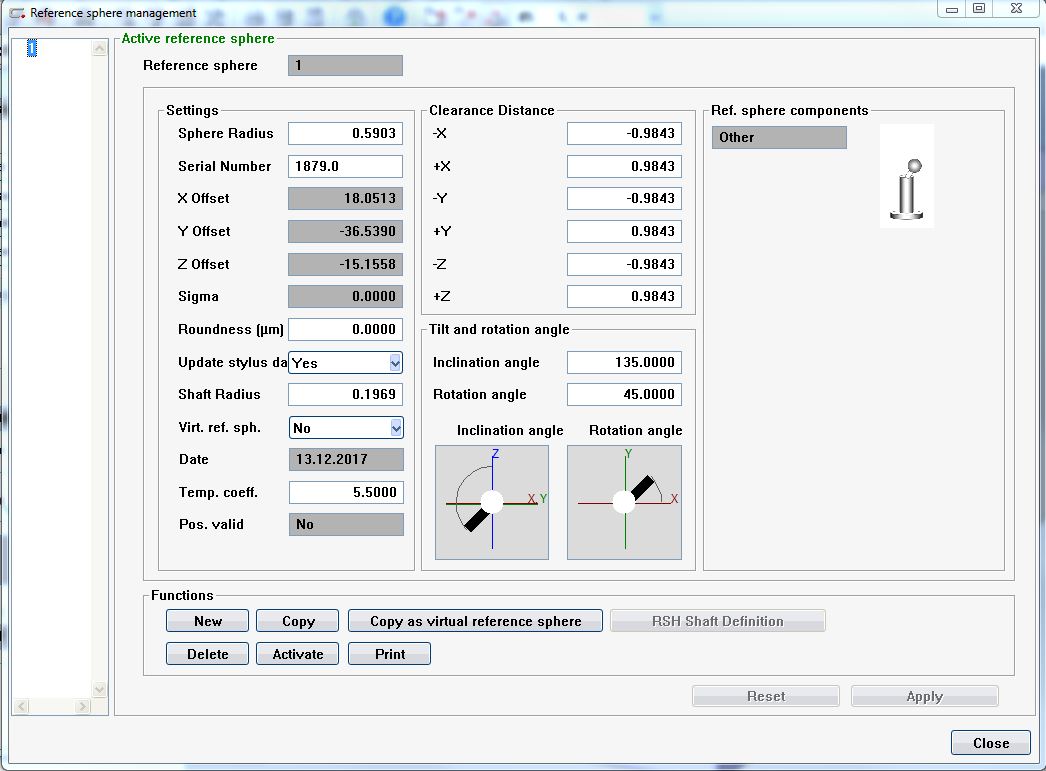Activate the selected reference sphere
This screenshot has width=1046, height=771.
pyautogui.click(x=297, y=653)
